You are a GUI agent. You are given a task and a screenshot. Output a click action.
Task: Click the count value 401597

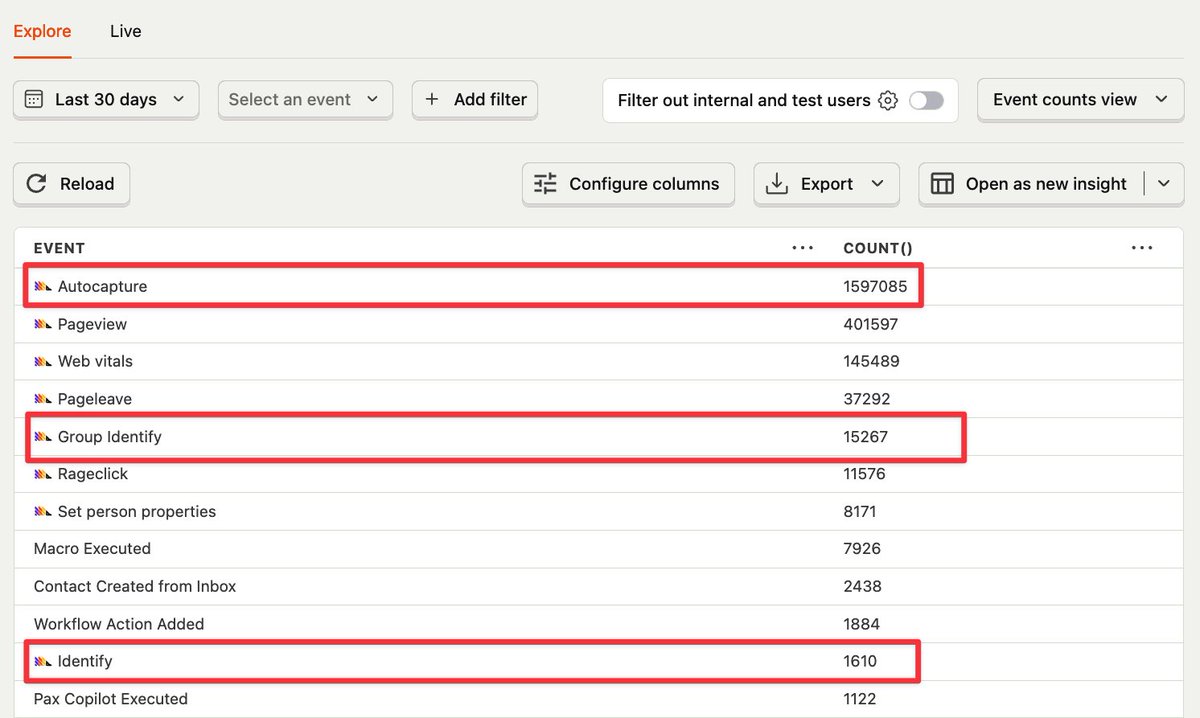(871, 324)
